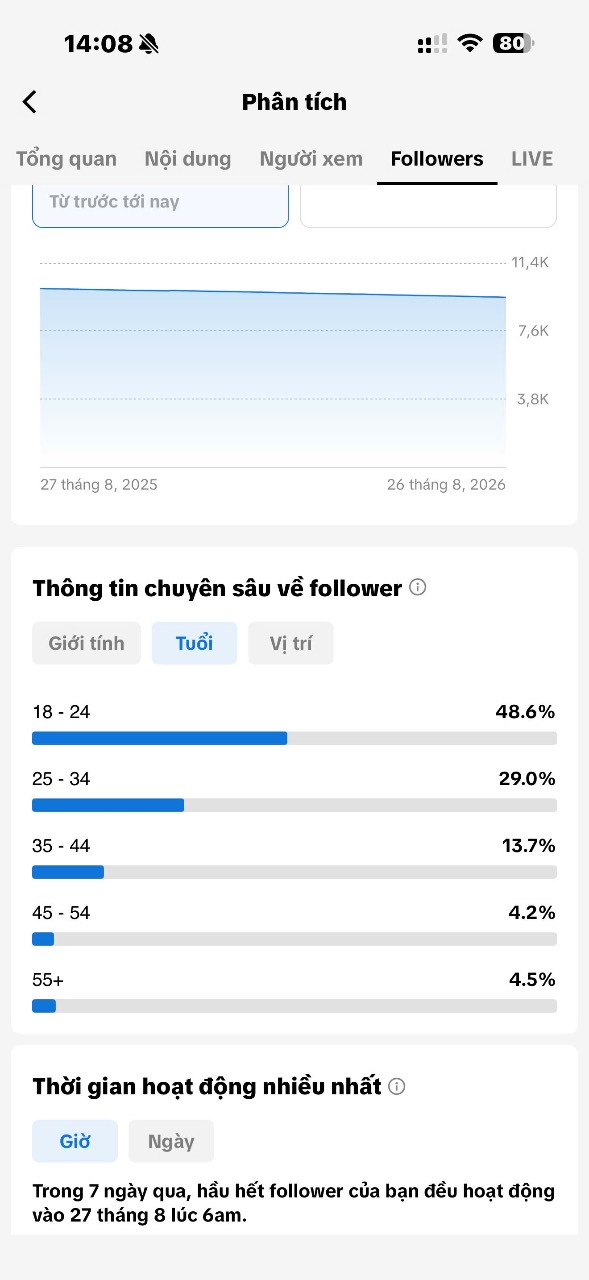This screenshot has height=1280, width=589.
Task: Switch activity view to Ngày
Action: coord(171,1141)
